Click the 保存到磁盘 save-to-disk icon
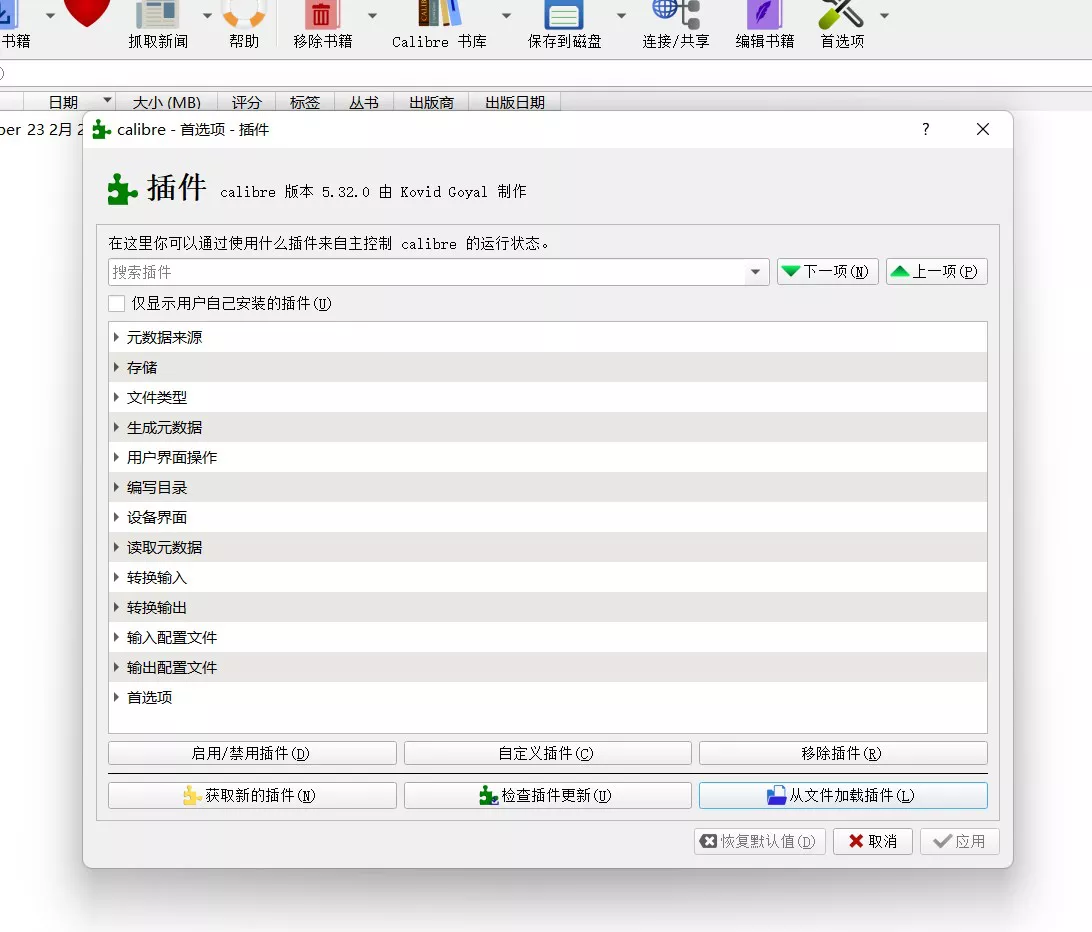 564,14
